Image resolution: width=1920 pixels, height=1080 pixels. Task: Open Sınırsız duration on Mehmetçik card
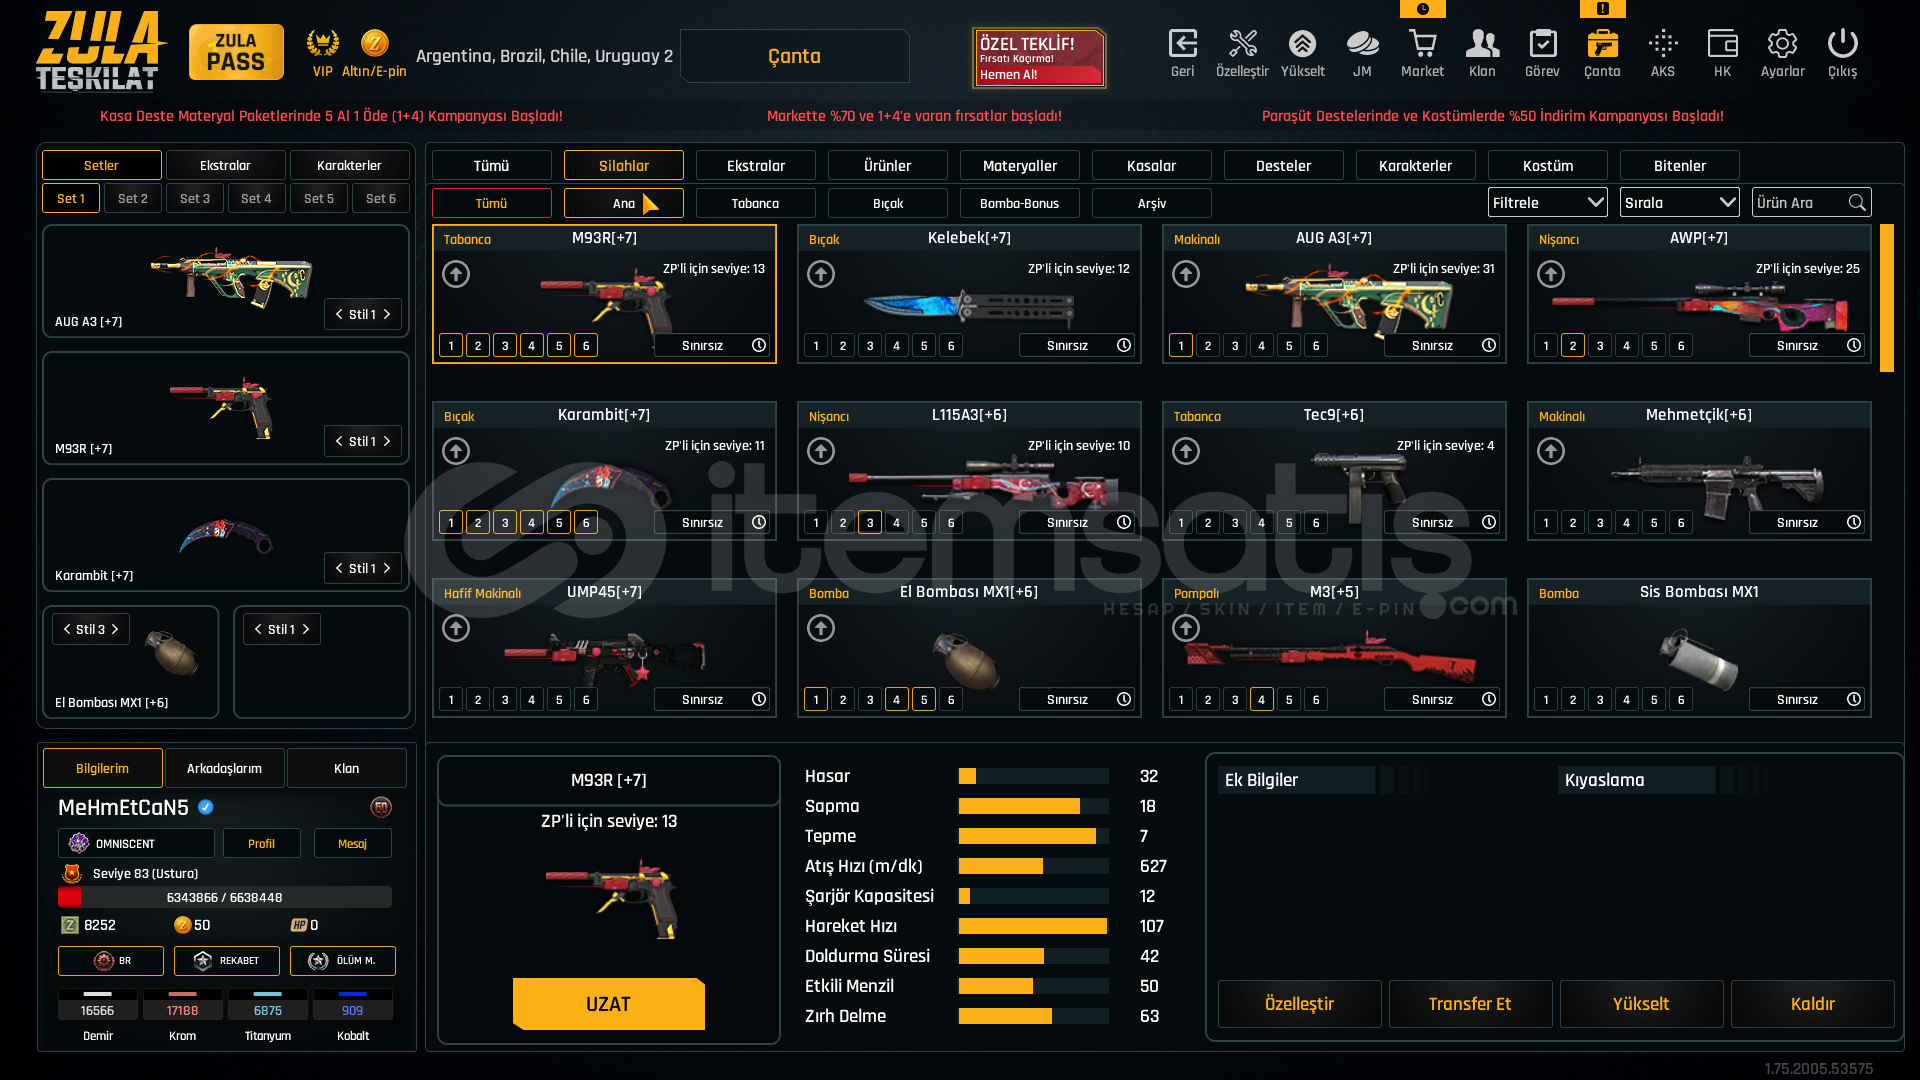1808,522
